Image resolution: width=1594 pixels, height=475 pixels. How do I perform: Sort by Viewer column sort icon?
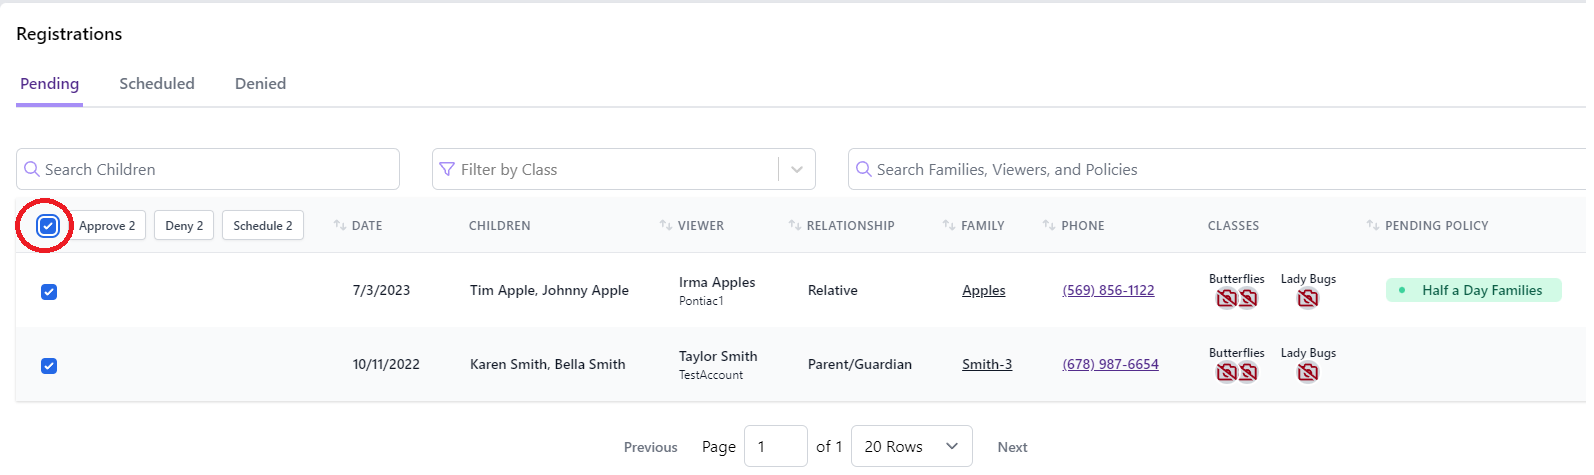[x=666, y=226]
